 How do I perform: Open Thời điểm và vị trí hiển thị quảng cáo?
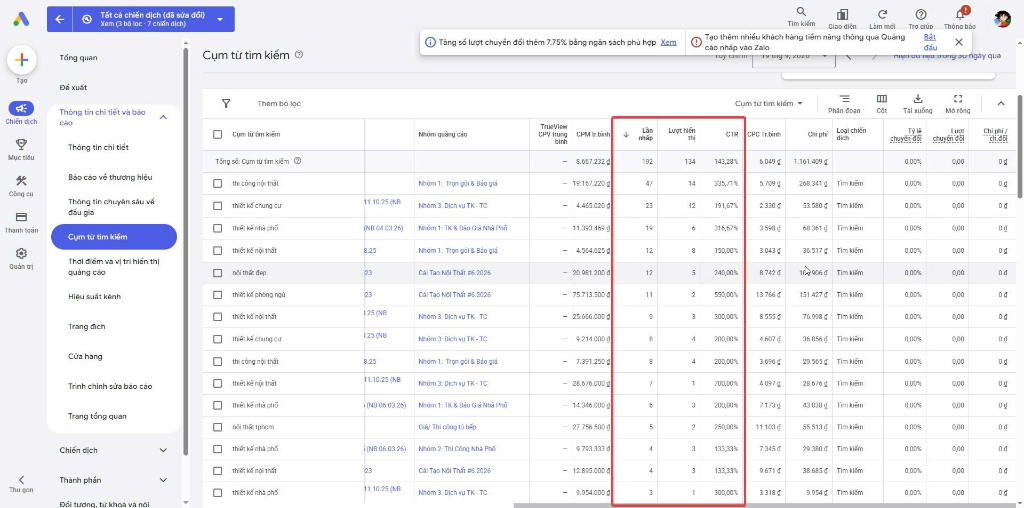115,267
